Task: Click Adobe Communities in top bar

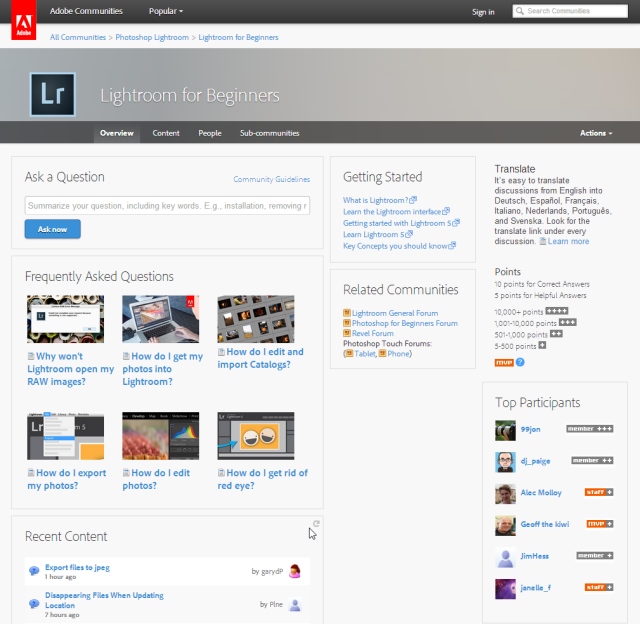Action: click(86, 11)
